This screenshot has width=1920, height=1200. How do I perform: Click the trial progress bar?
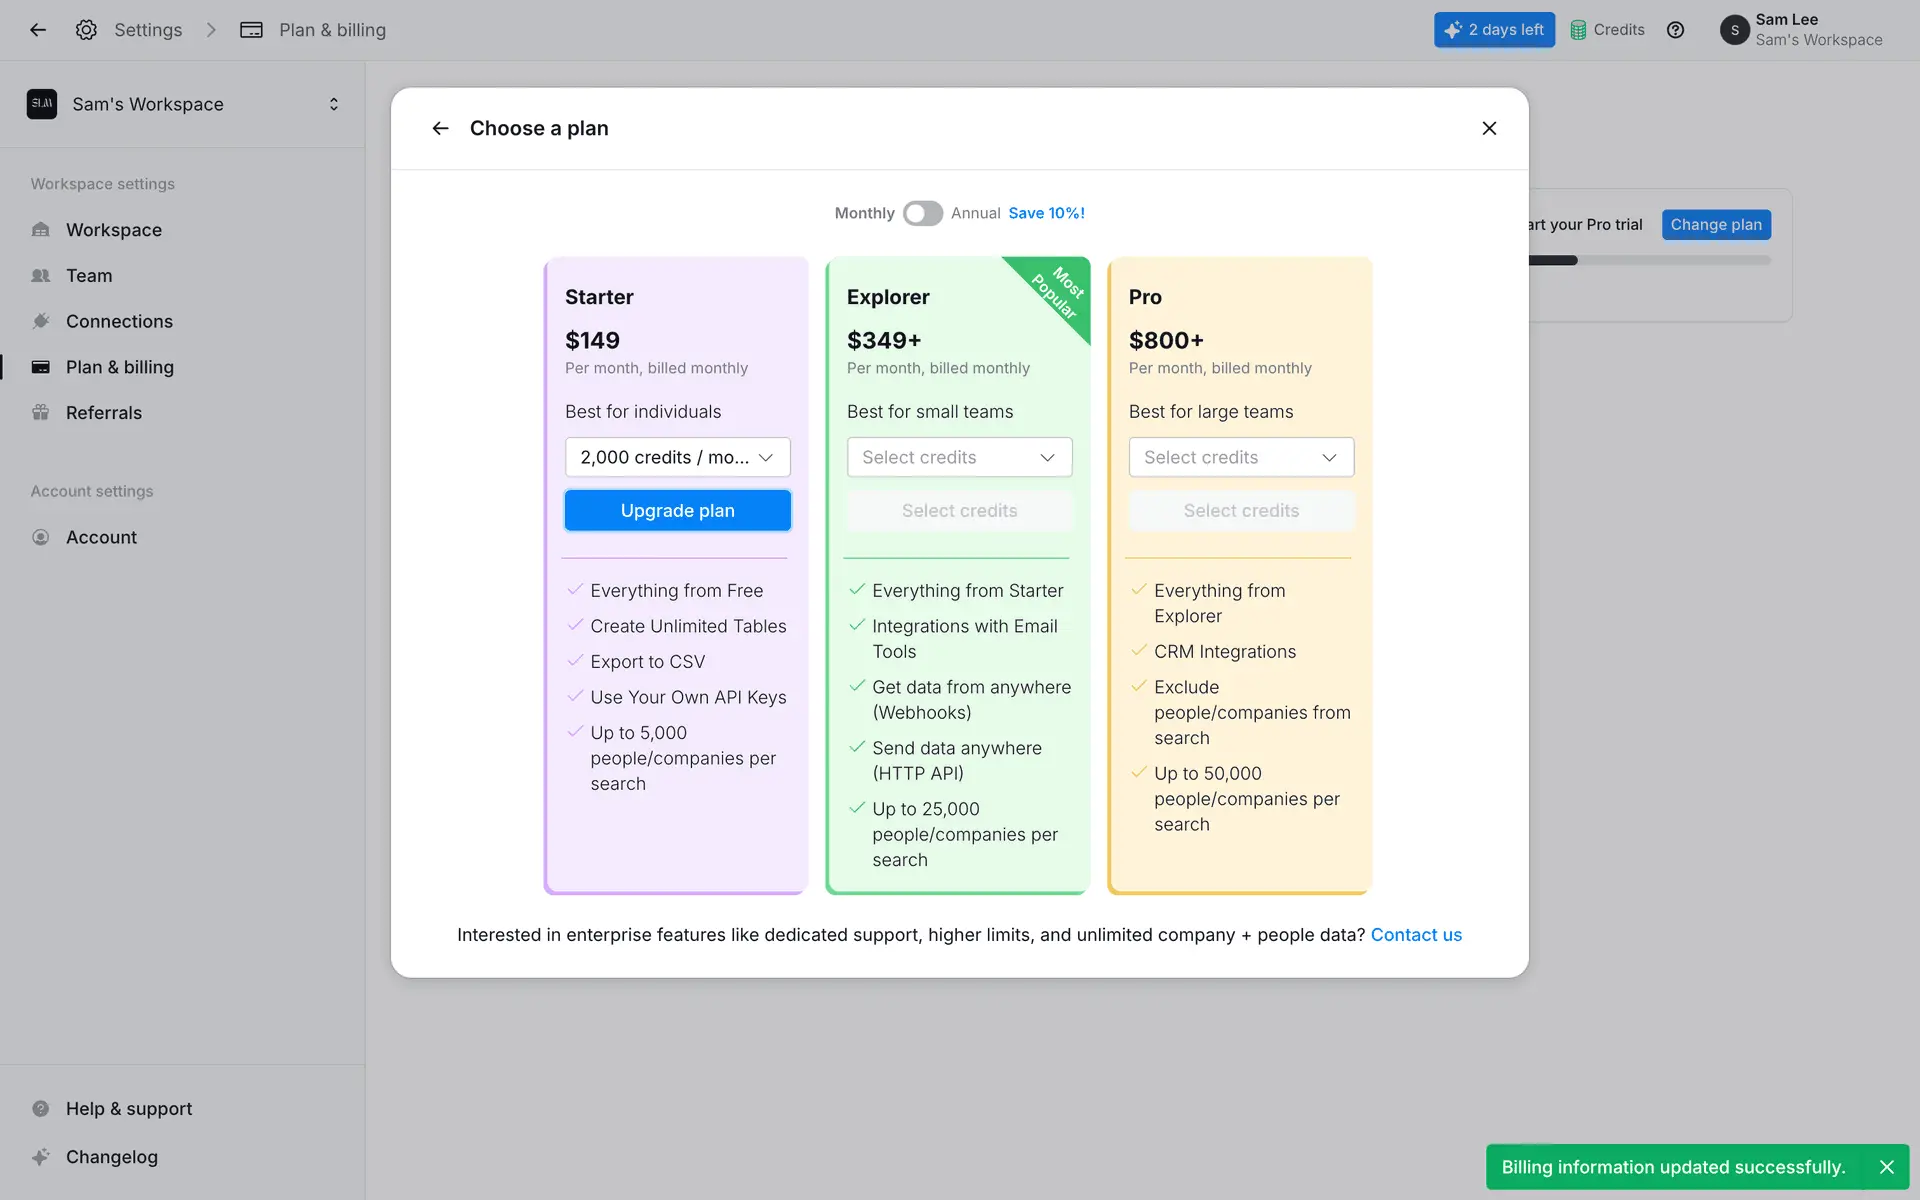[1650, 261]
